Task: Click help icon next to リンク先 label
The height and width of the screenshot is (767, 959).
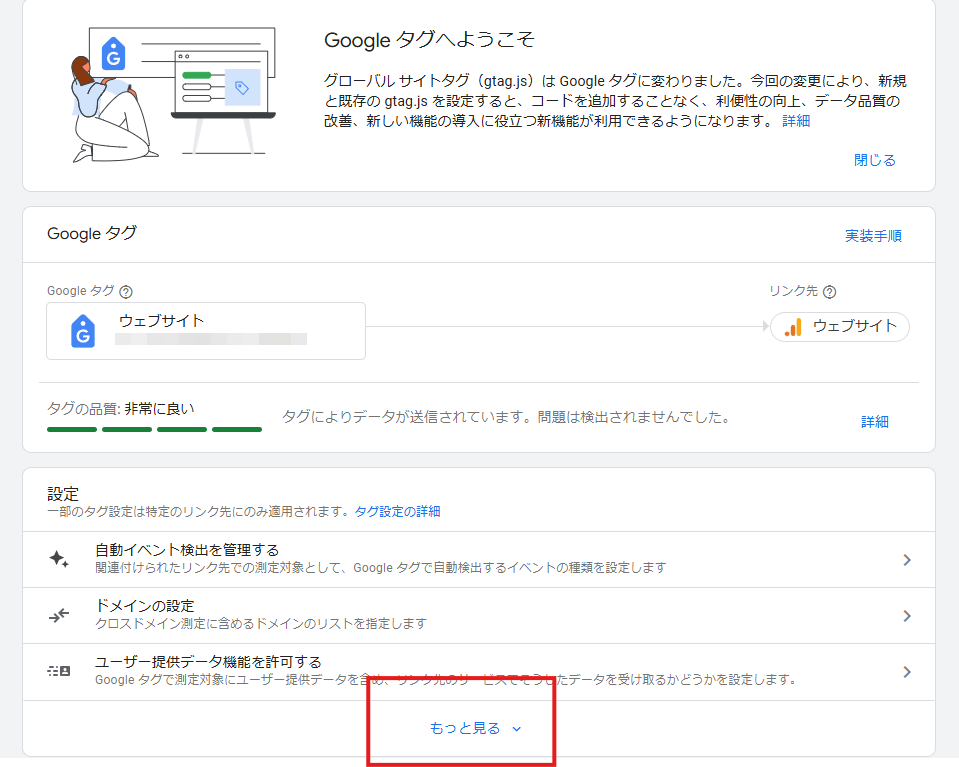Action: (x=829, y=292)
